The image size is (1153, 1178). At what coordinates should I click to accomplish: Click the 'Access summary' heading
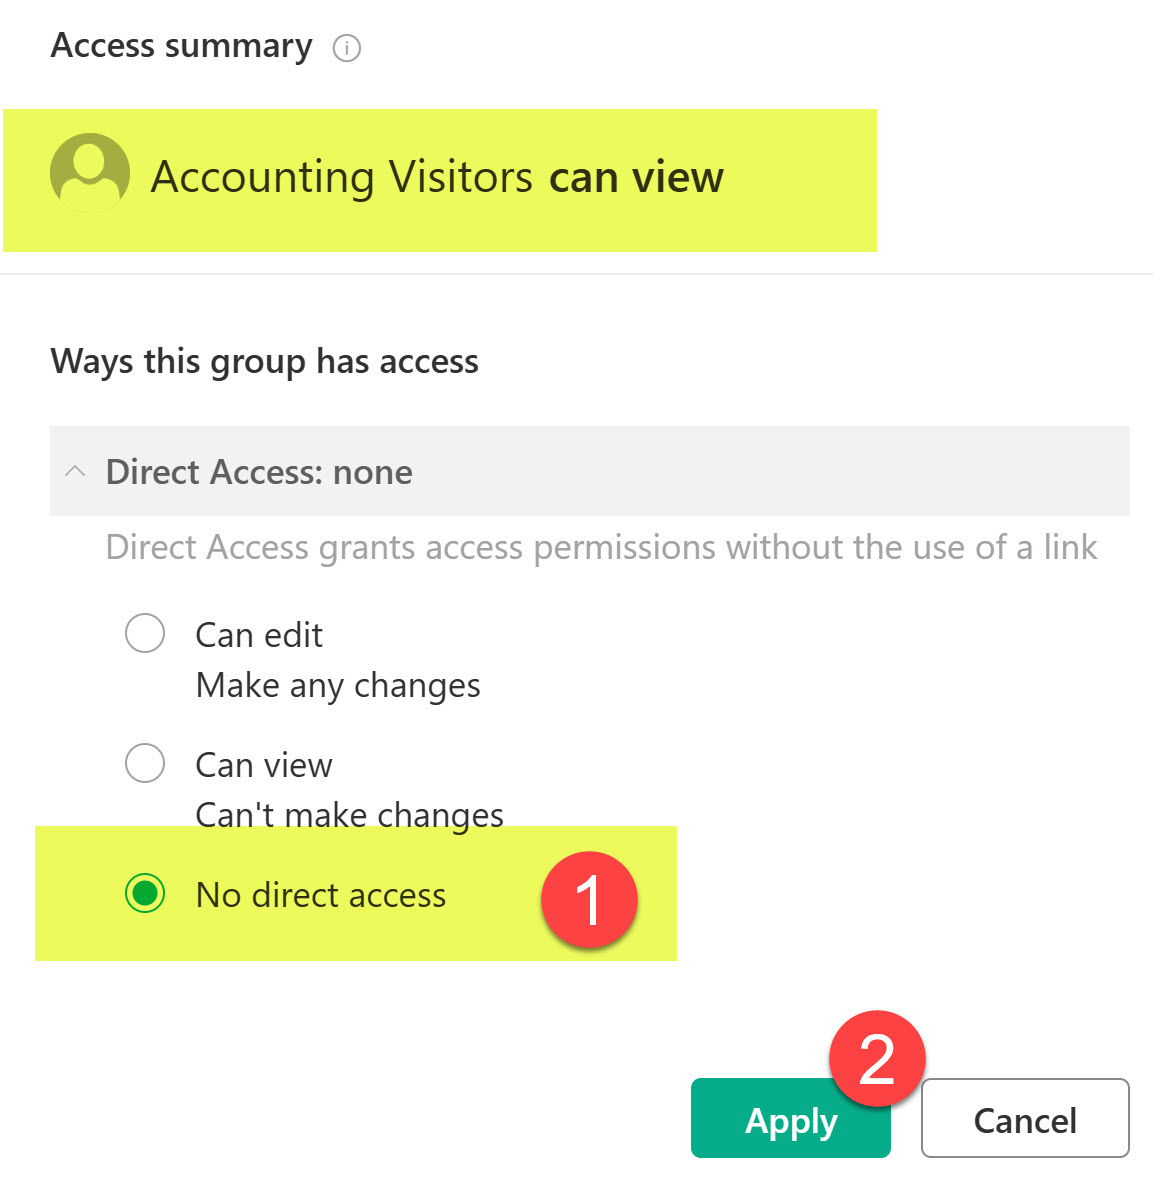click(181, 46)
